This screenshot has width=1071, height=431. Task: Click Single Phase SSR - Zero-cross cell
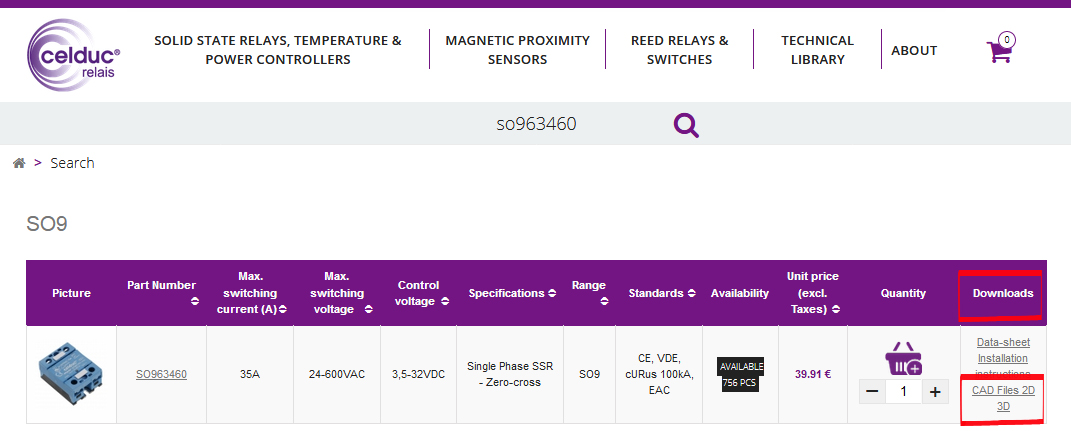click(510, 374)
